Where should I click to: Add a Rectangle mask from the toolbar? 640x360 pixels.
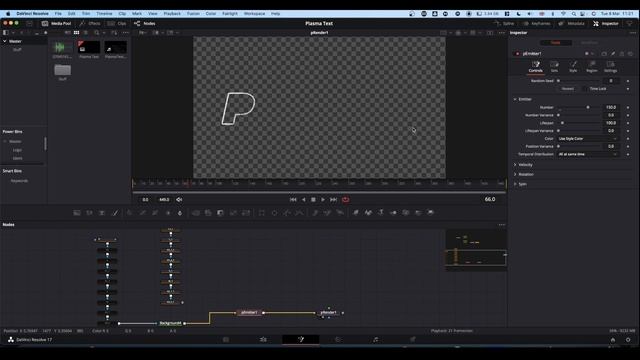[262, 213]
